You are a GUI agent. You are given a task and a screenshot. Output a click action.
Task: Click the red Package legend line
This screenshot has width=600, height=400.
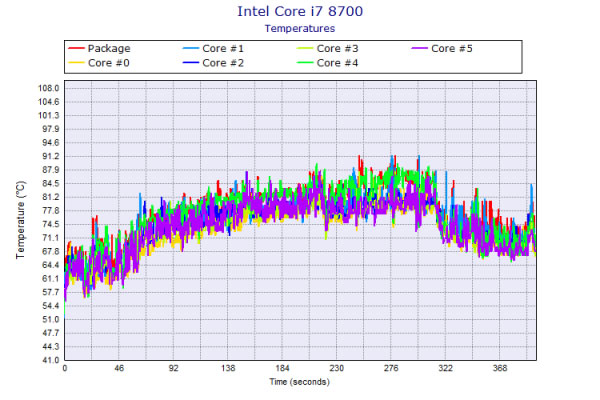(x=76, y=49)
